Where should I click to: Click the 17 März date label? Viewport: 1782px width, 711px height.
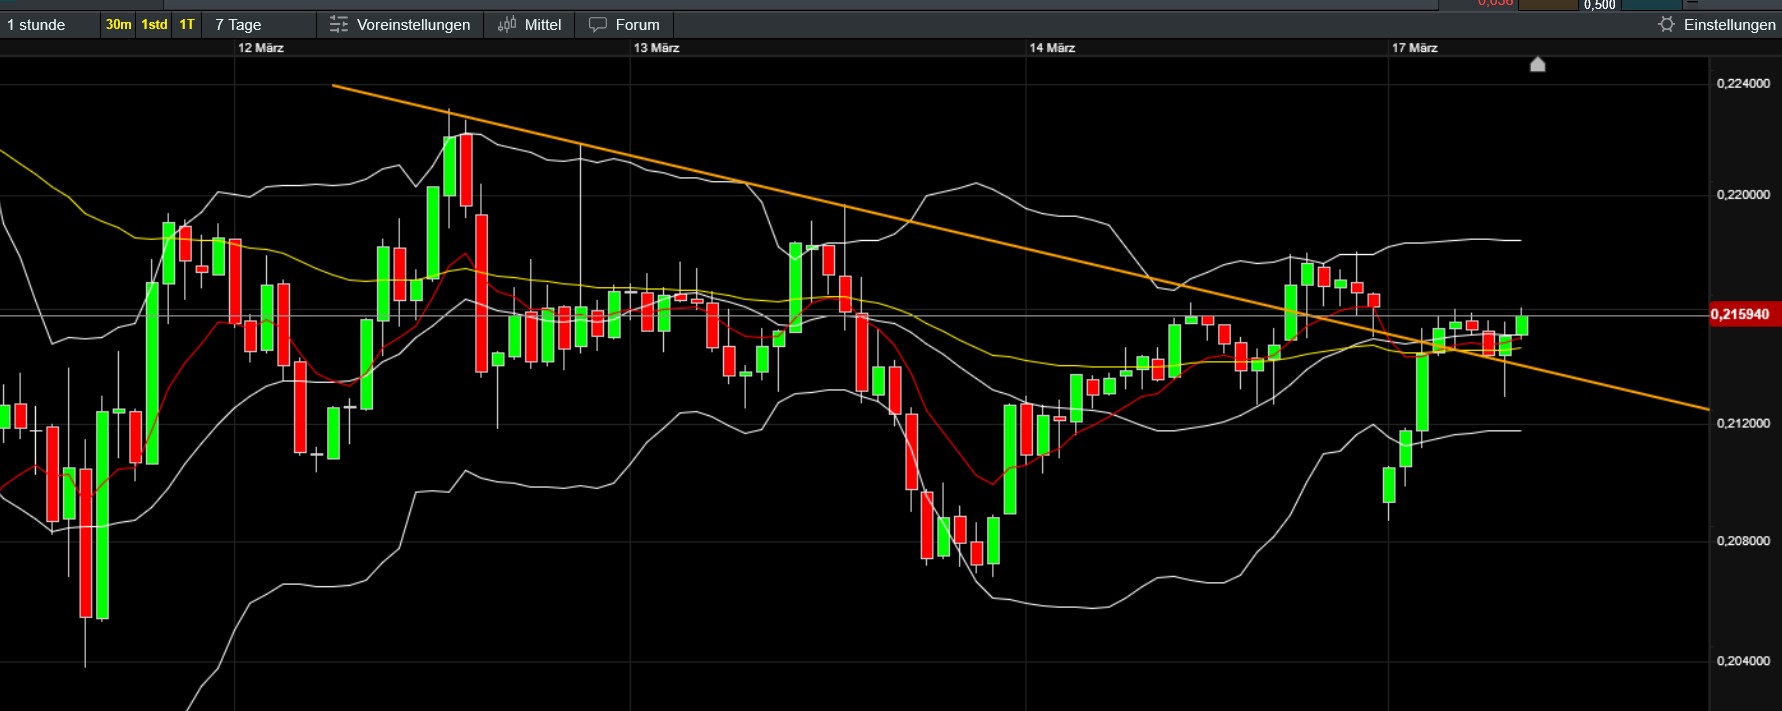(1415, 48)
